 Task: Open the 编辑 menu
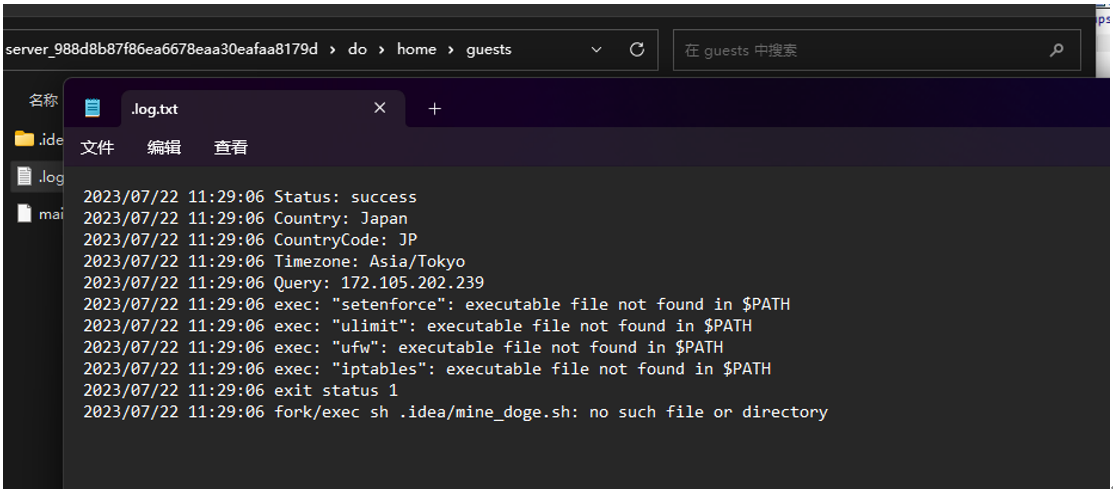tap(164, 148)
